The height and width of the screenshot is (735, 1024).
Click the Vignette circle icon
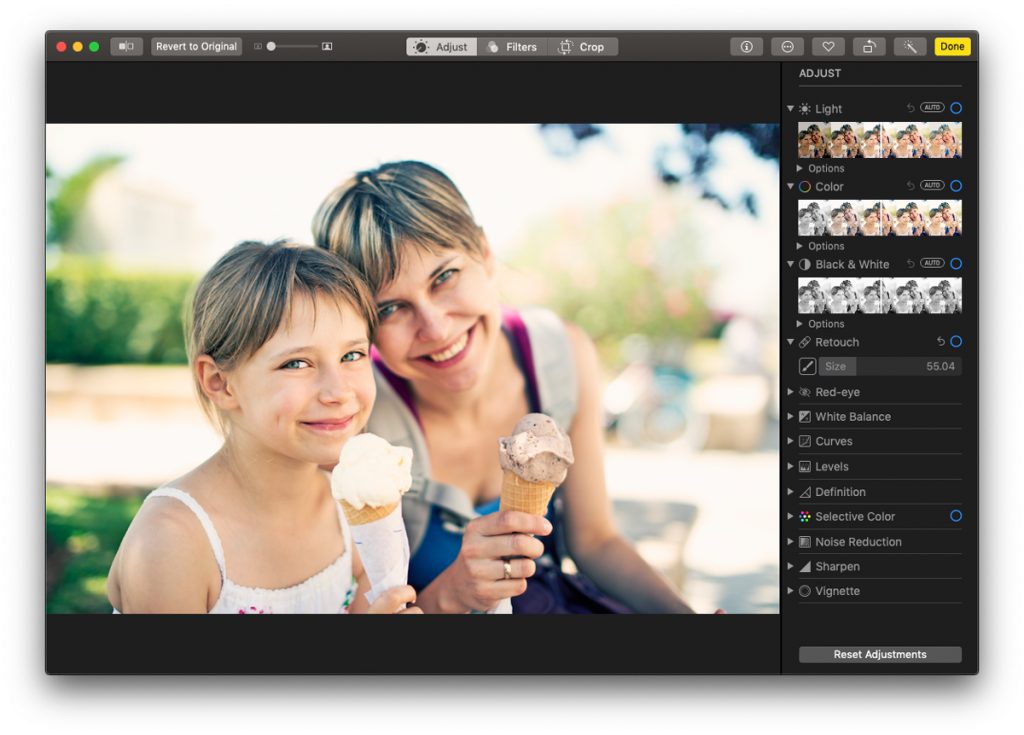tap(805, 591)
